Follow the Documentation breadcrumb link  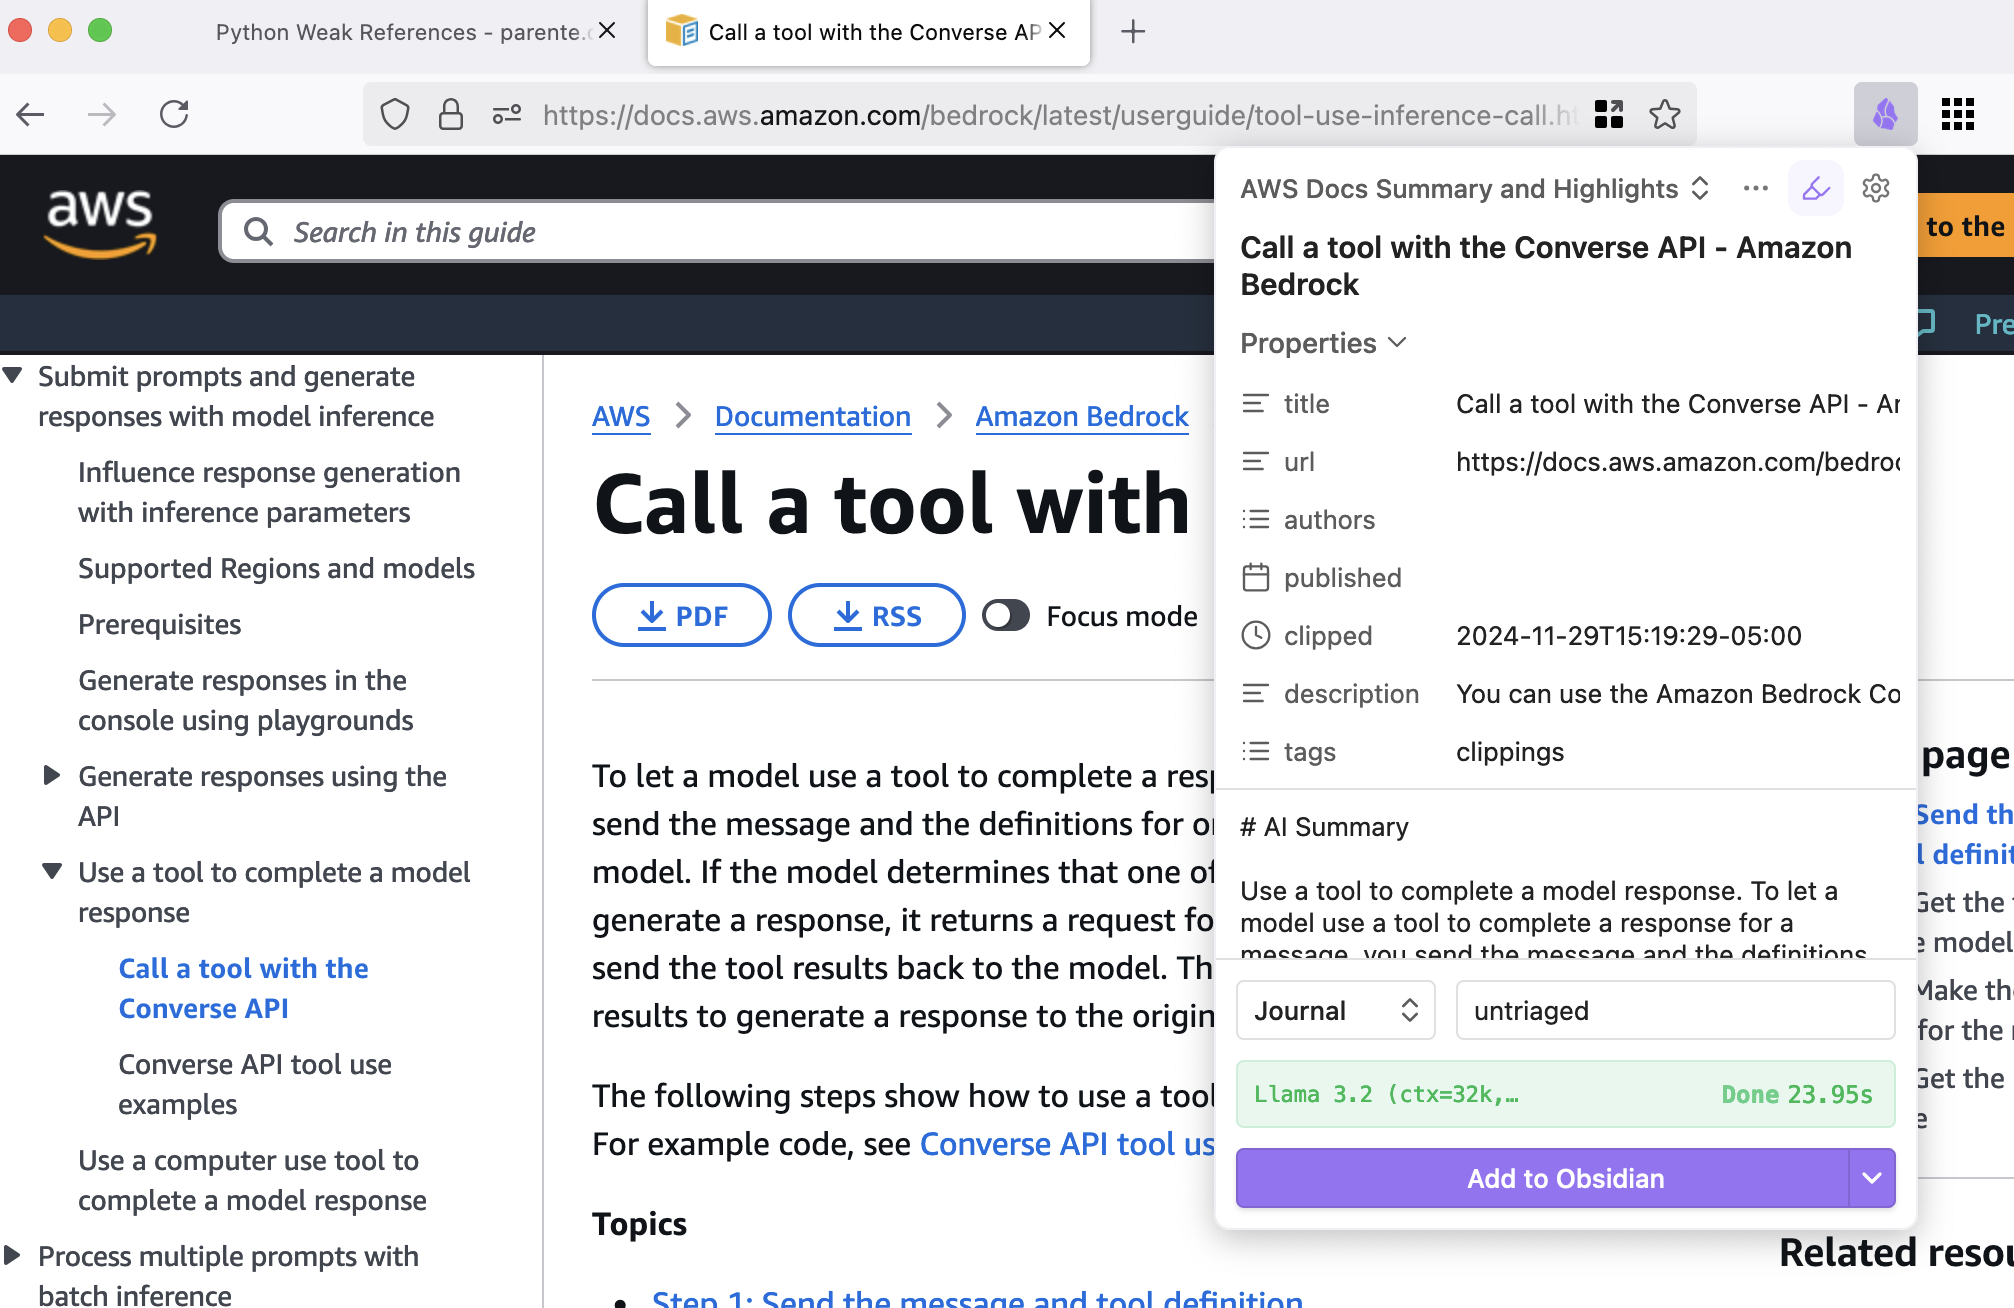point(813,416)
